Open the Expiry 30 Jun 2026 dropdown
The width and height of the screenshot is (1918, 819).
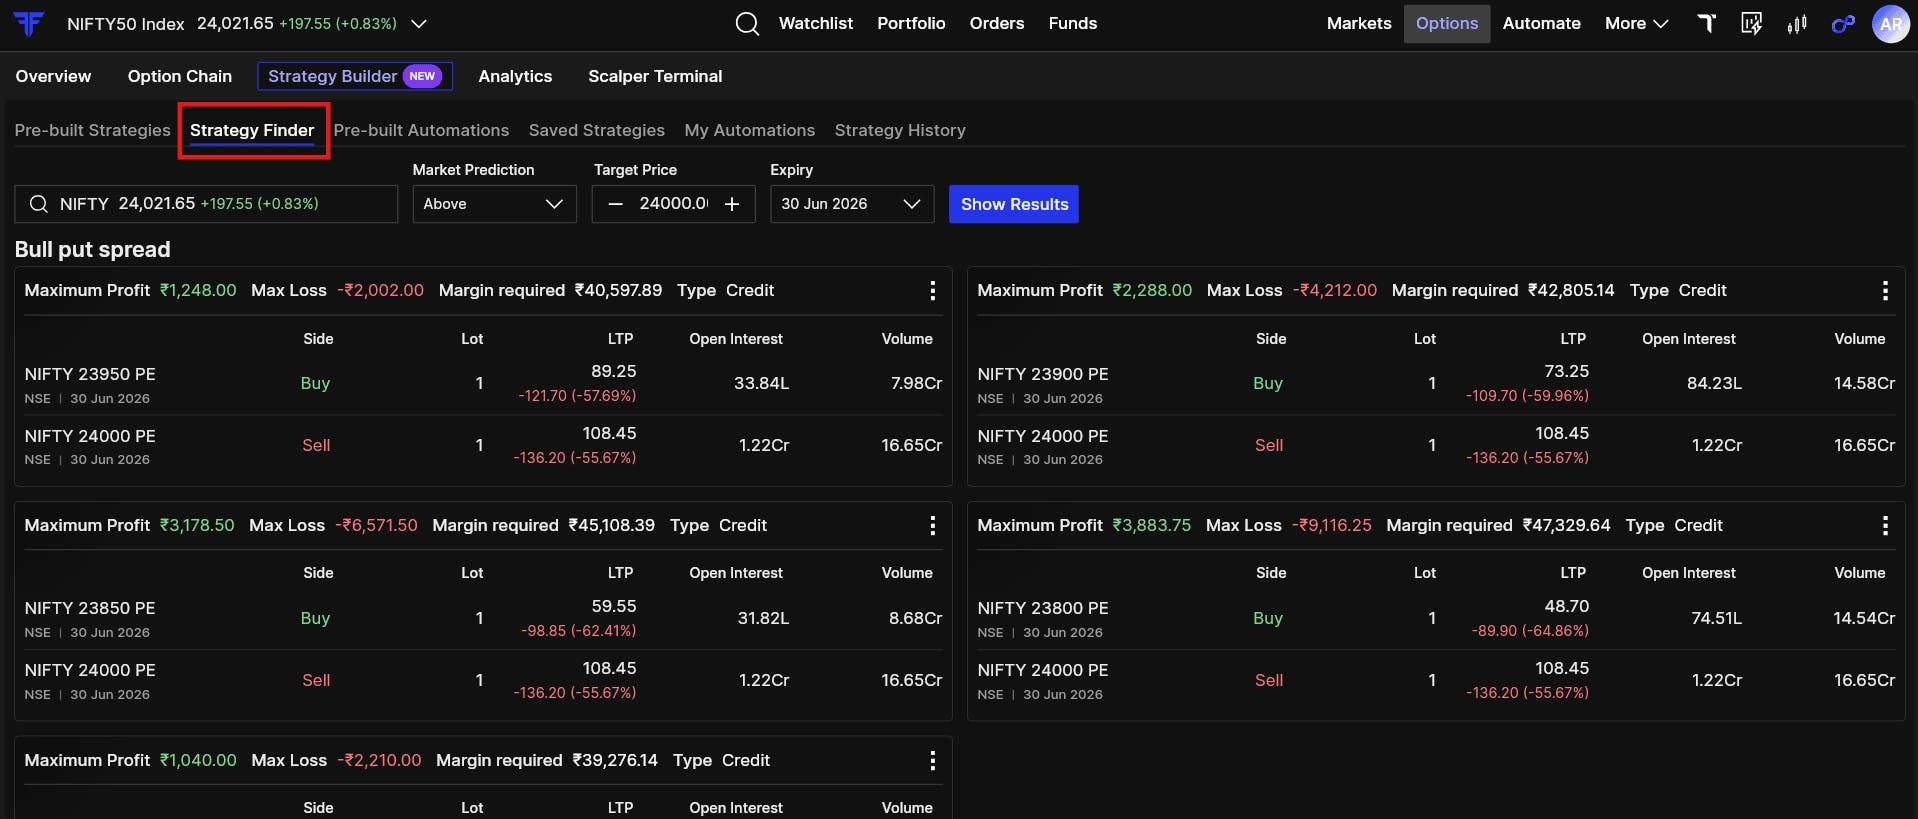[852, 204]
